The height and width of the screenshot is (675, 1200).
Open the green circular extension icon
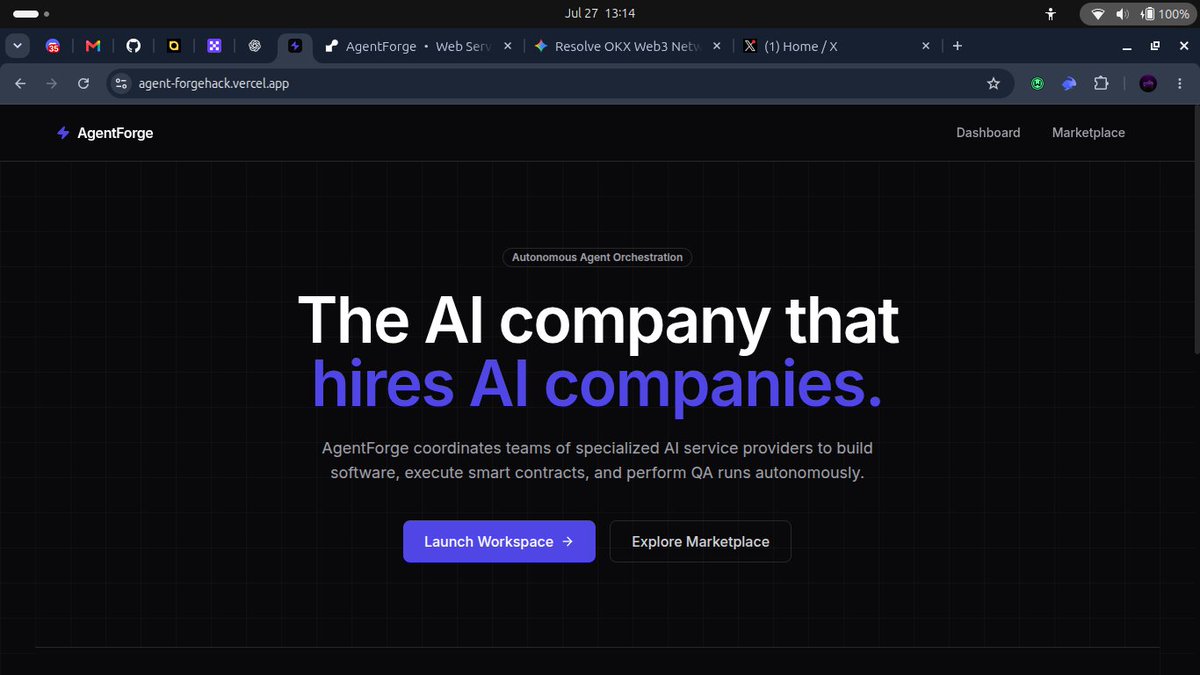[x=1038, y=84]
